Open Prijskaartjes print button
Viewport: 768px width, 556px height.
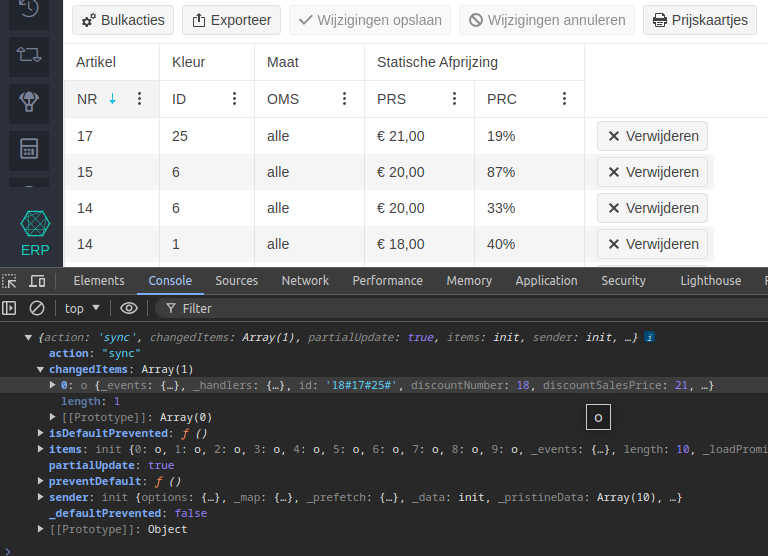700,20
